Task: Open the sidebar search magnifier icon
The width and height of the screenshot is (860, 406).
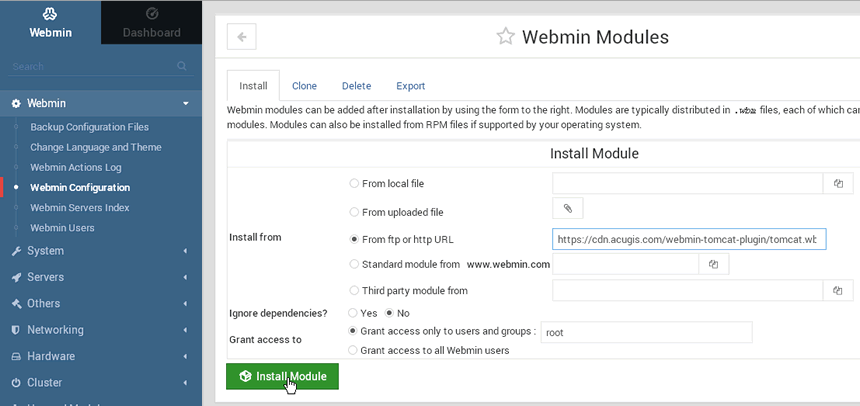Action: [x=182, y=66]
